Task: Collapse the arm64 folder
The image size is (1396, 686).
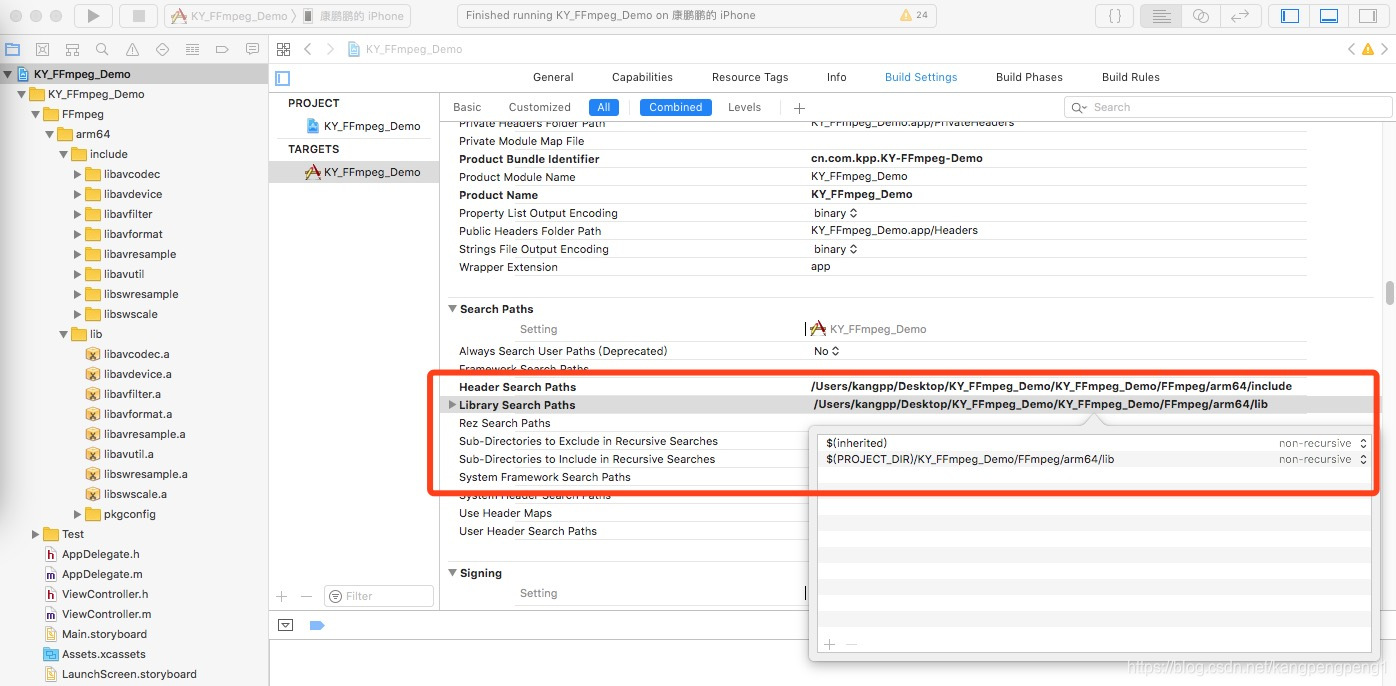Action: tap(51, 134)
